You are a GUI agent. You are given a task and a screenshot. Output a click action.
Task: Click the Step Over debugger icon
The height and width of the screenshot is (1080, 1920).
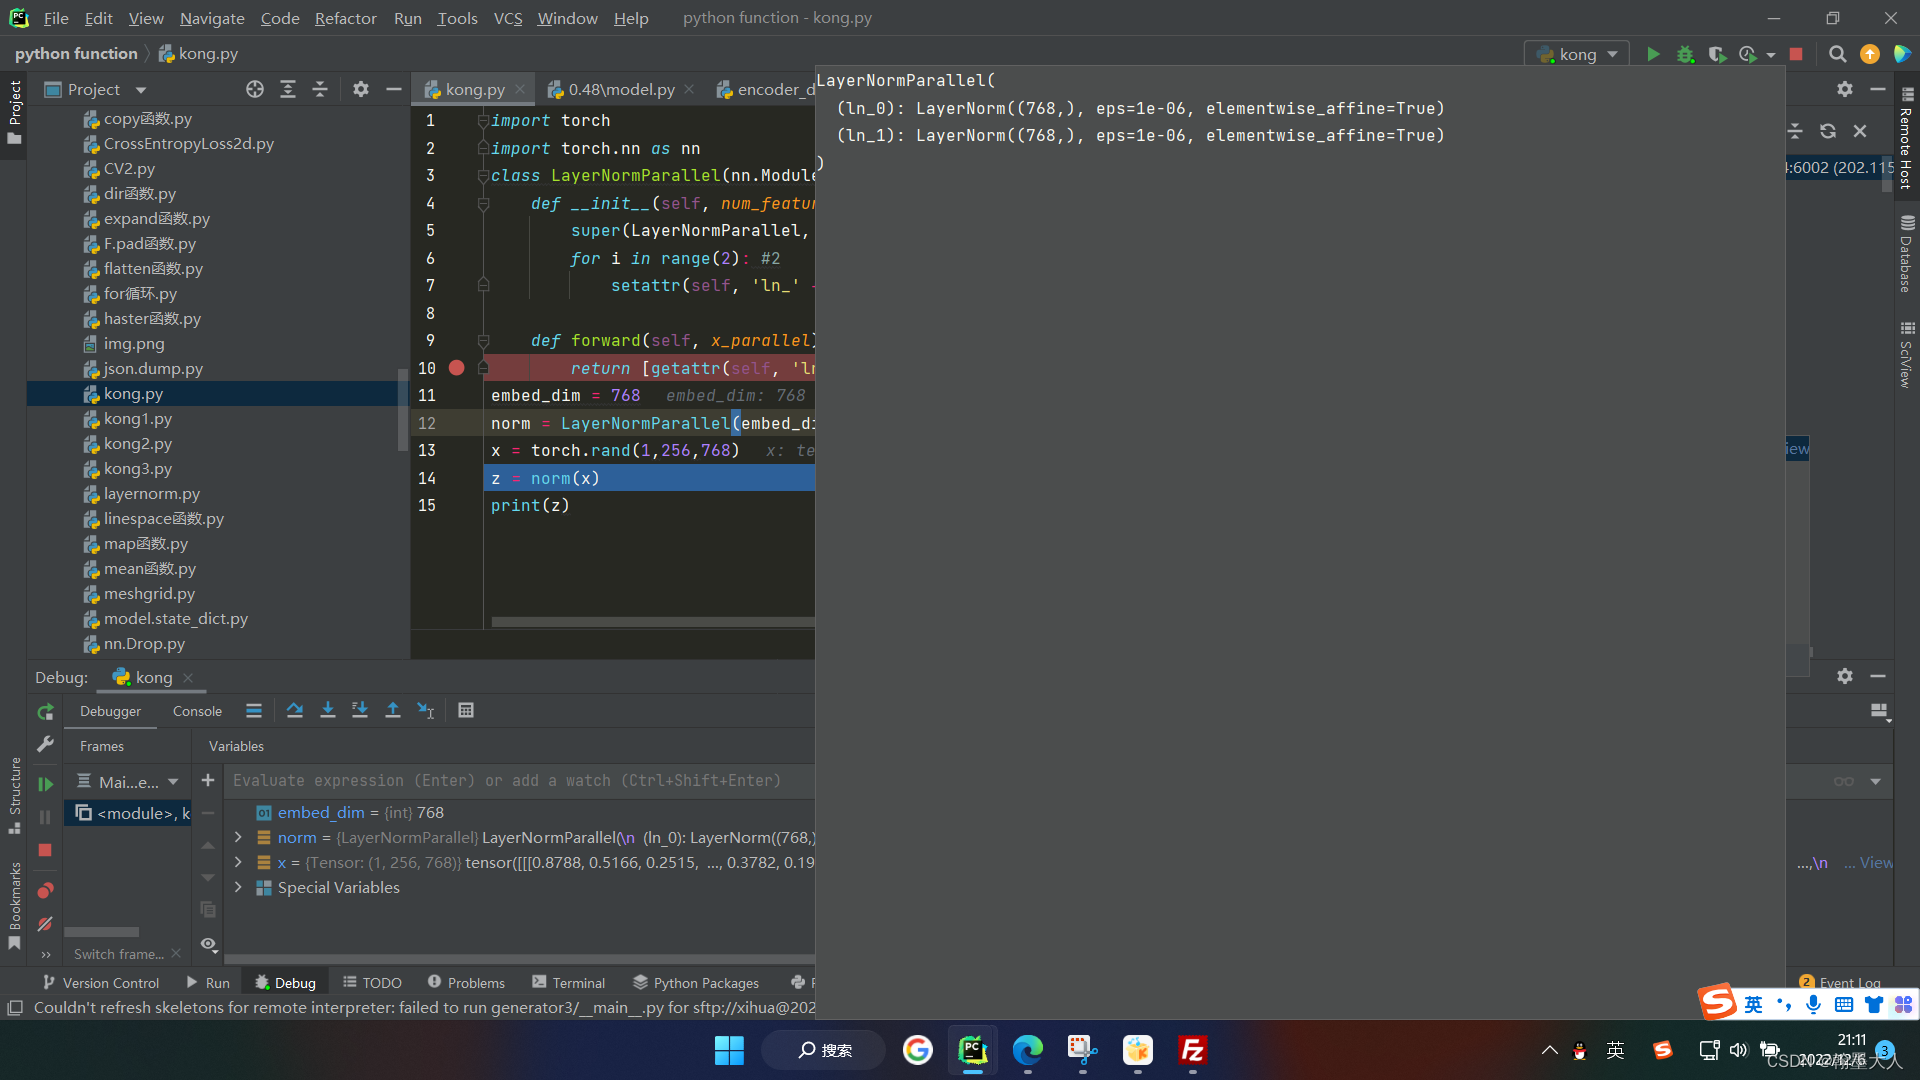[x=295, y=710]
